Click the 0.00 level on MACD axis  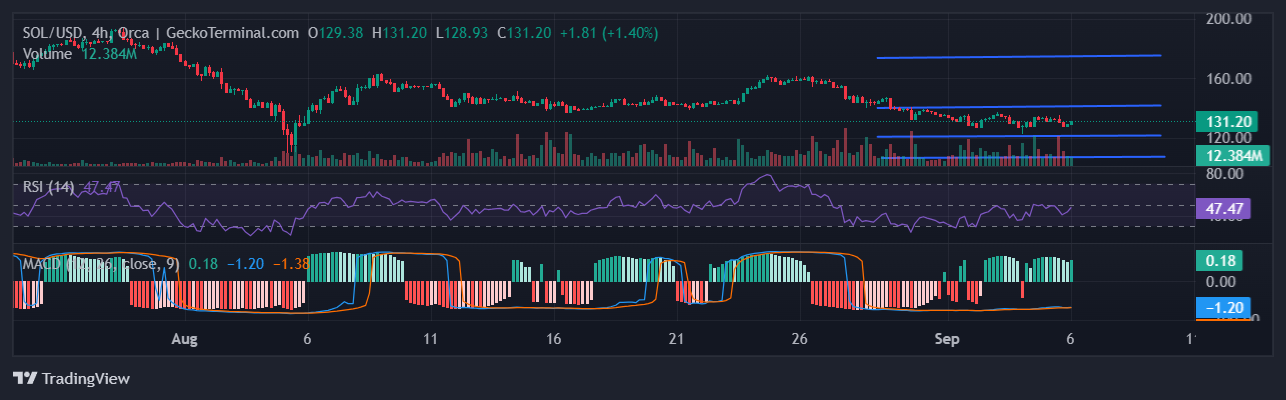pyautogui.click(x=1229, y=283)
